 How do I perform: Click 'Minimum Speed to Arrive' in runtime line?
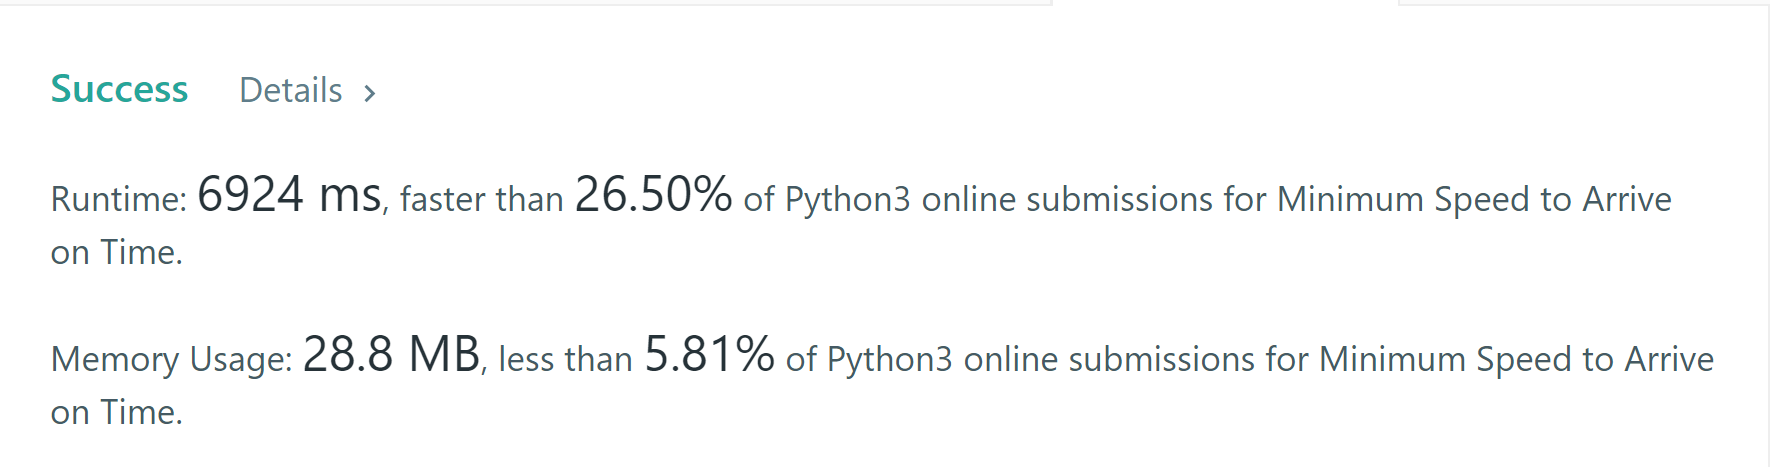pos(1474,200)
